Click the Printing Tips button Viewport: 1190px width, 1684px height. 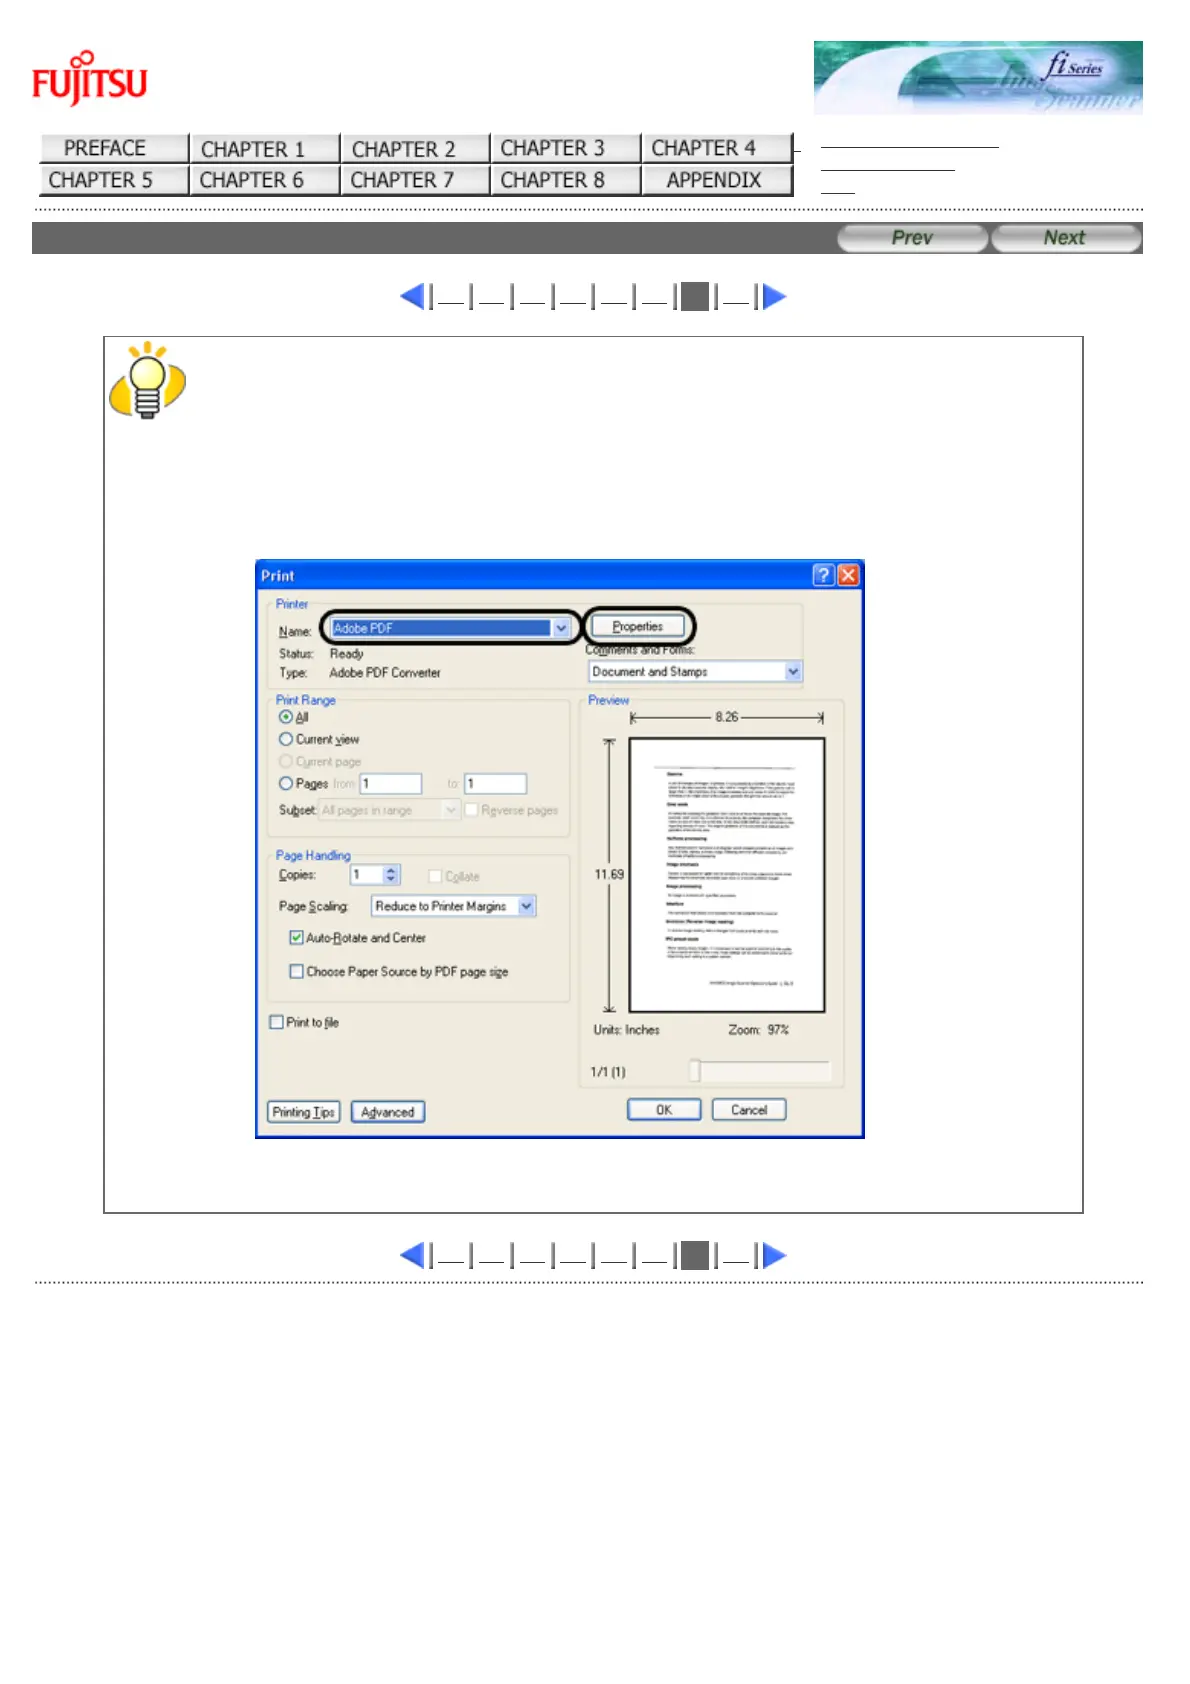pos(304,1112)
